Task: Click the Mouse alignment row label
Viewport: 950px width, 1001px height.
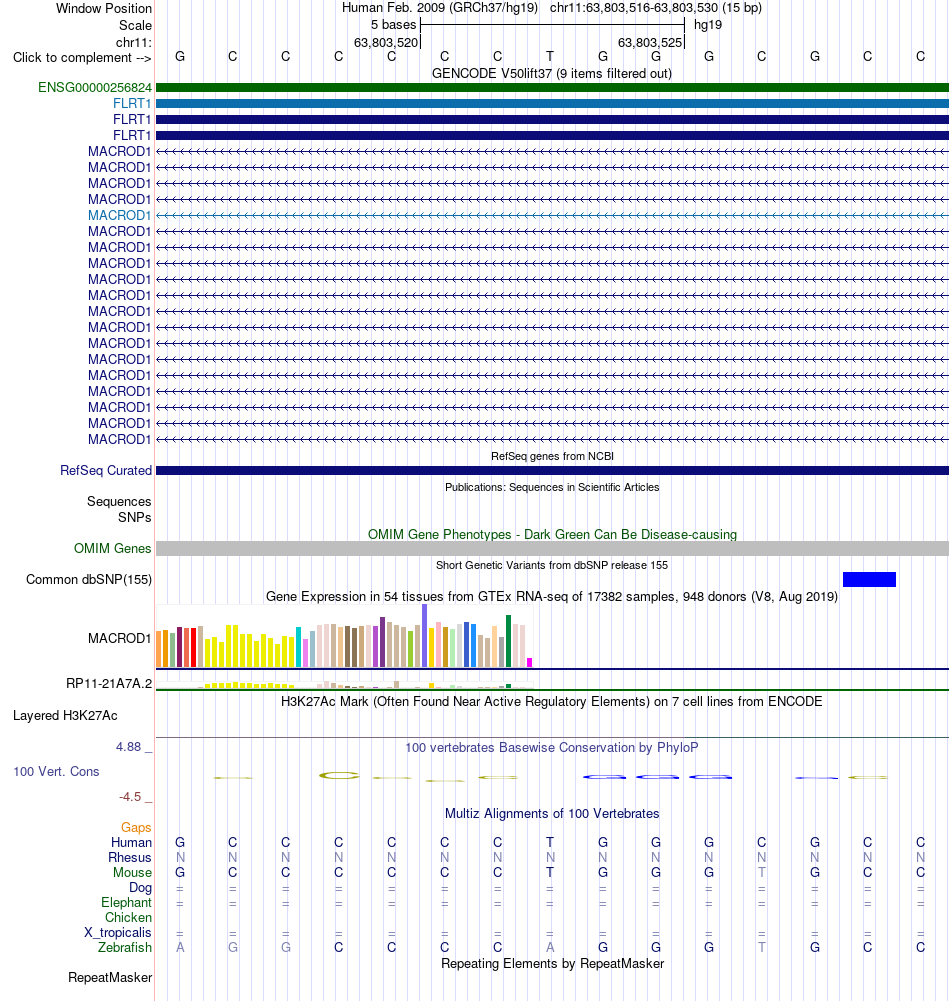Action: [x=132, y=873]
